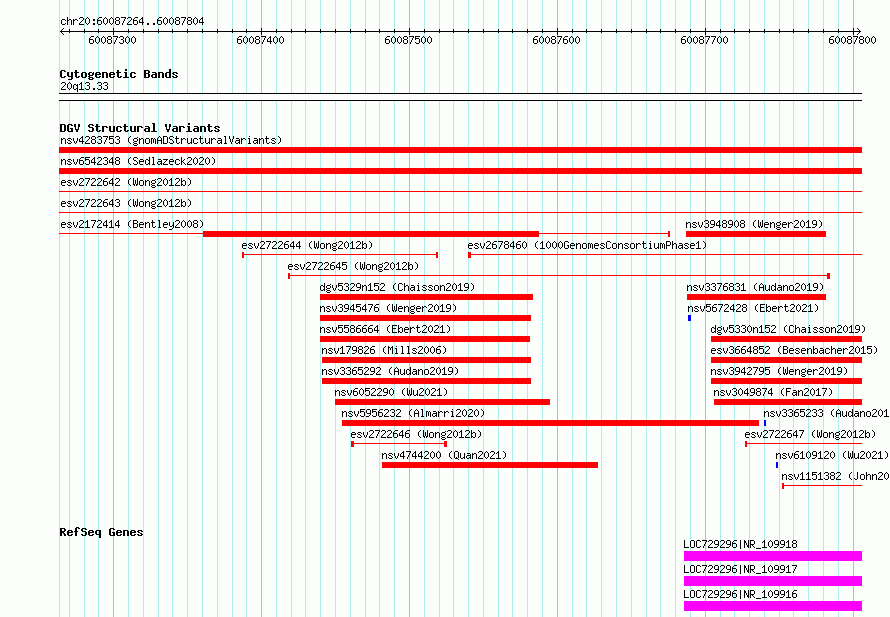890x617 pixels.
Task: Open nsv3948908 Wenger2019 variant
Action: tap(754, 224)
